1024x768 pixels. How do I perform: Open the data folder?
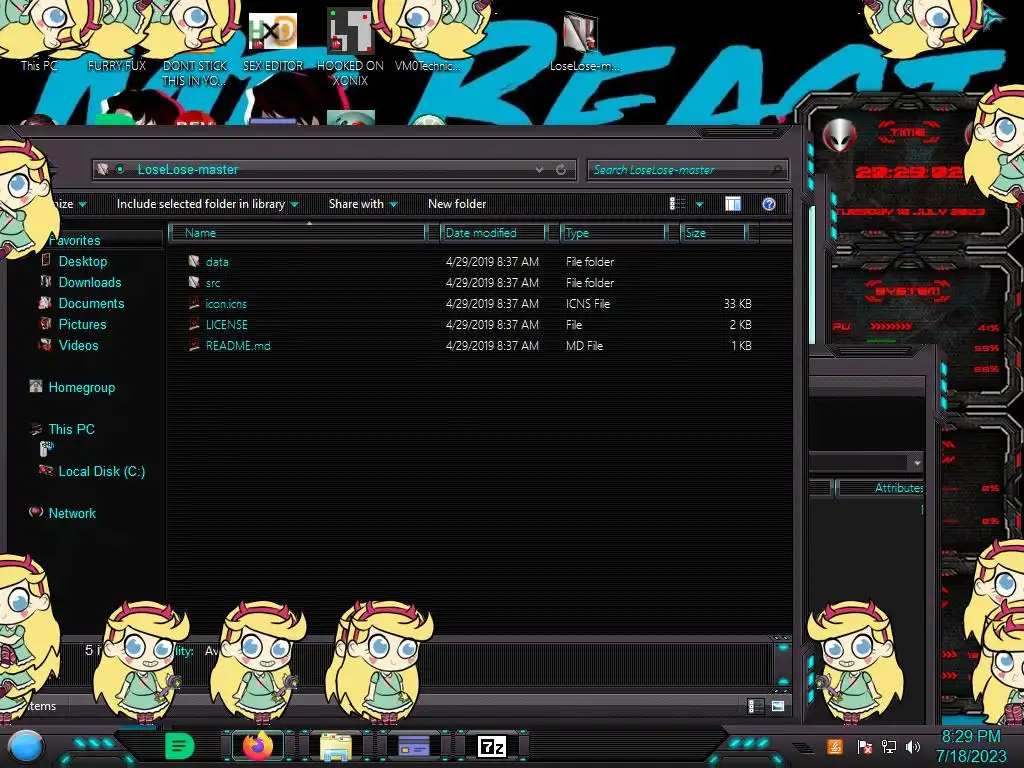tap(217, 262)
